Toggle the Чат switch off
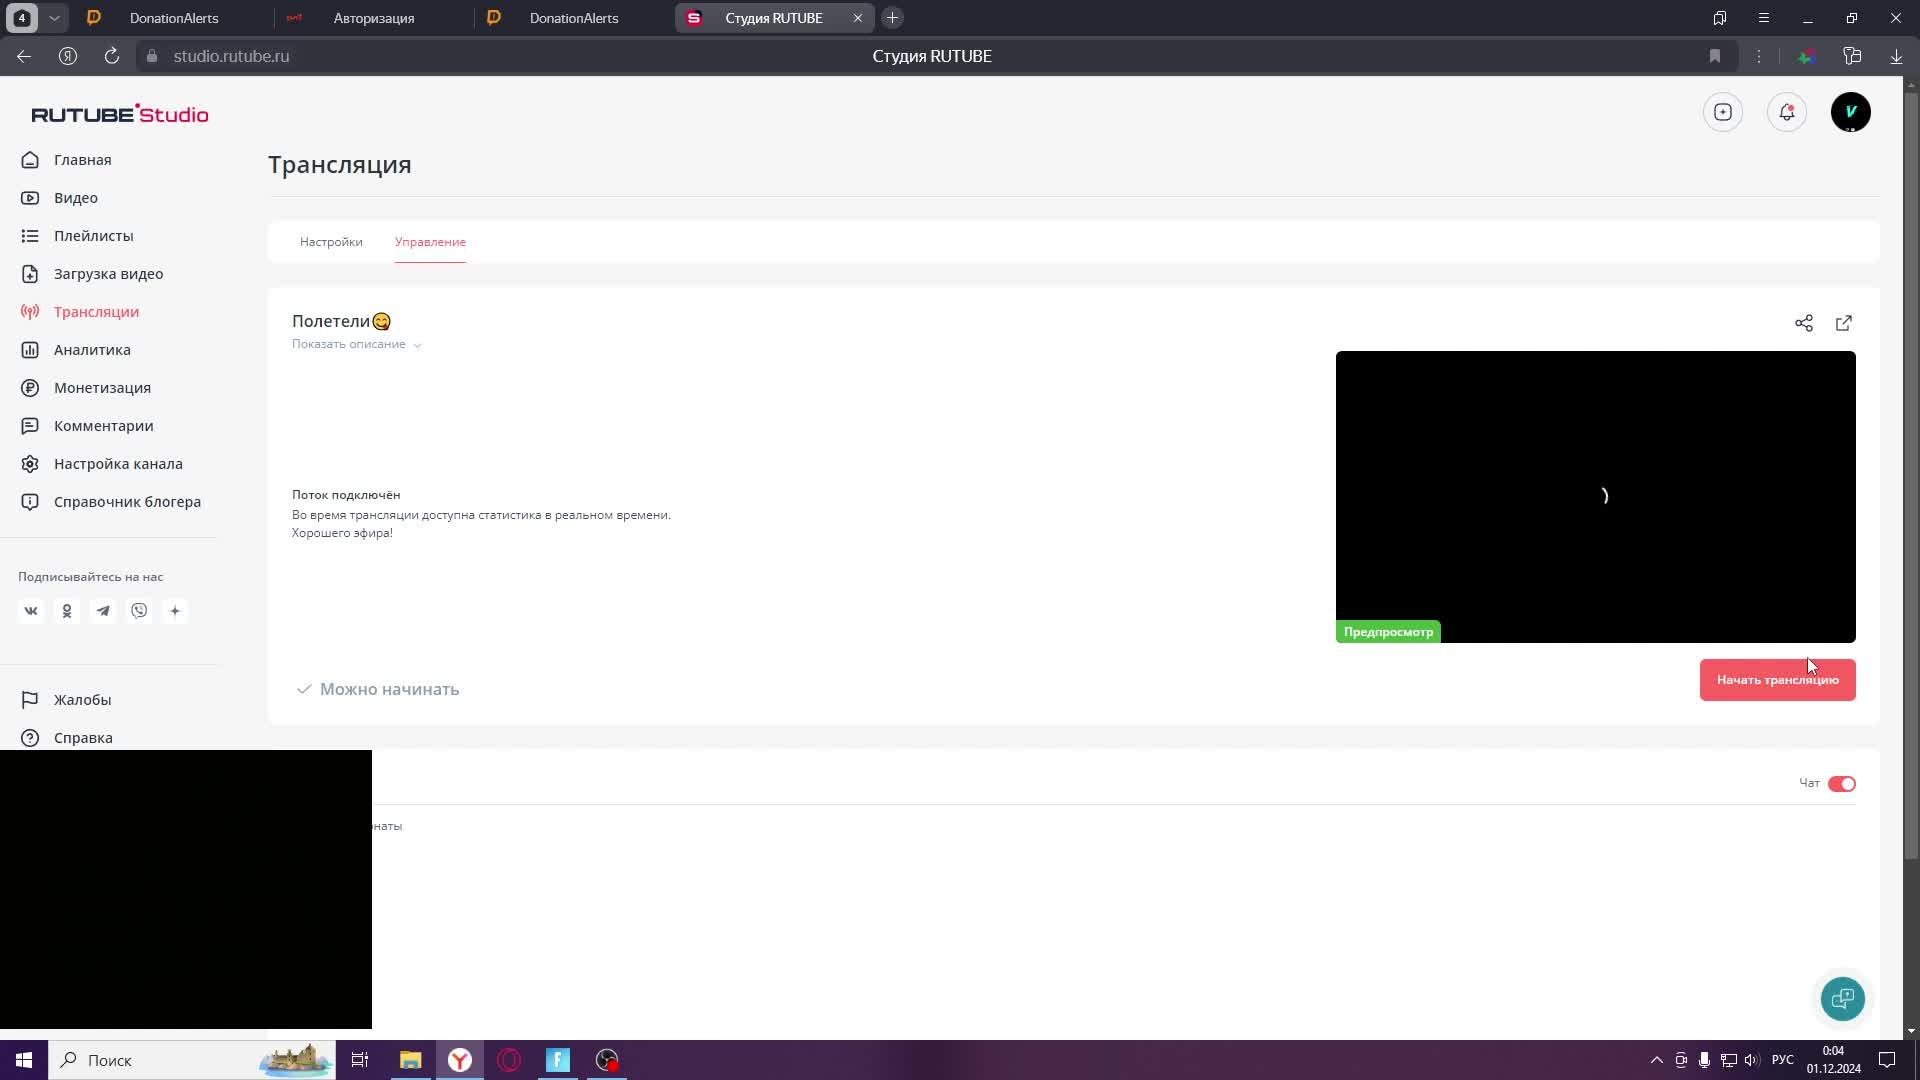Image resolution: width=1920 pixels, height=1080 pixels. [1841, 784]
